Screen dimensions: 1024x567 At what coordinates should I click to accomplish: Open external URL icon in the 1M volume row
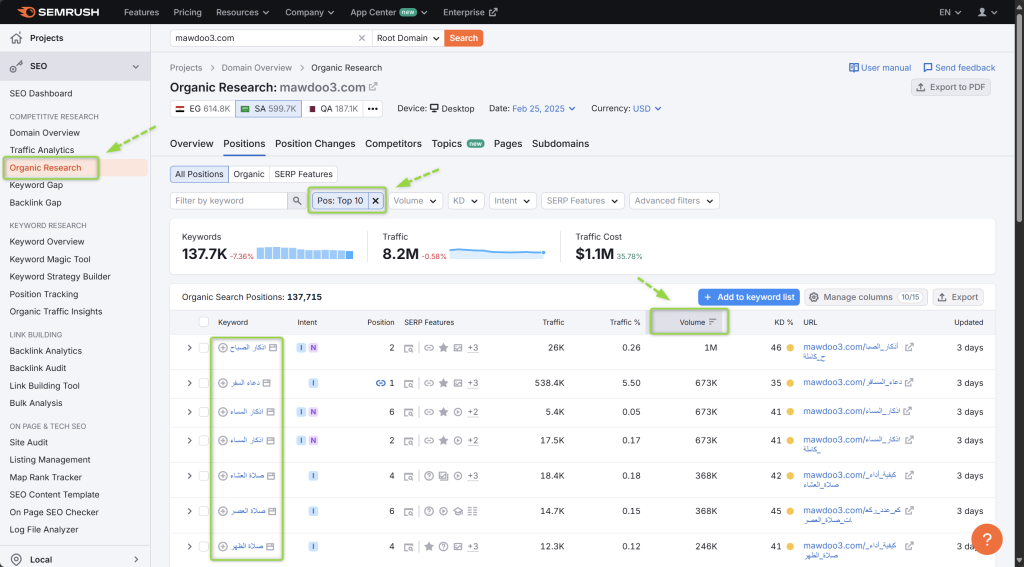[909, 347]
